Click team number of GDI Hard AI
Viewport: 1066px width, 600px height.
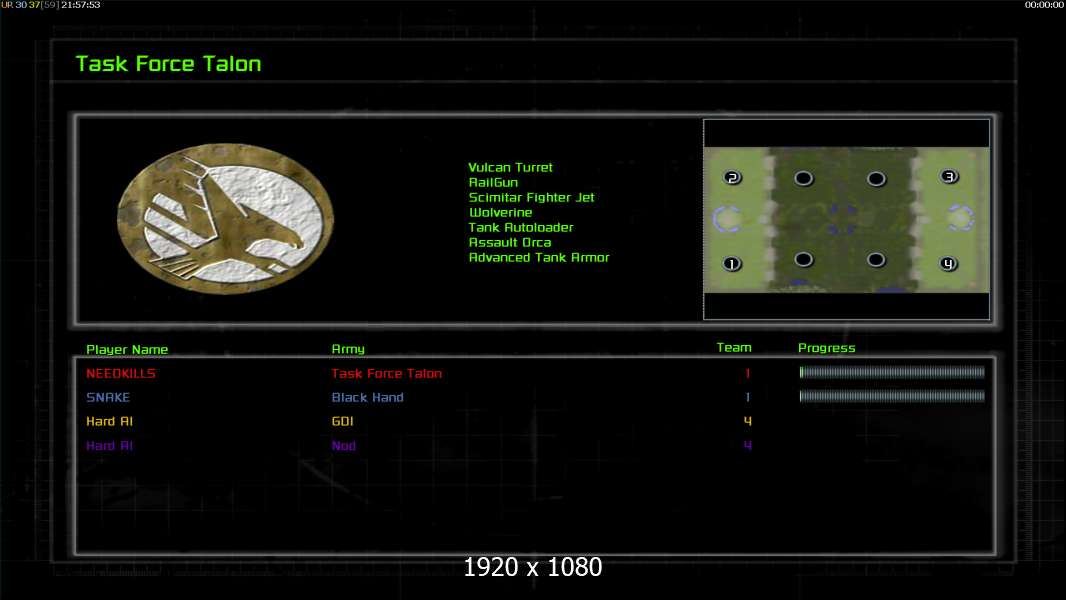tap(748, 421)
